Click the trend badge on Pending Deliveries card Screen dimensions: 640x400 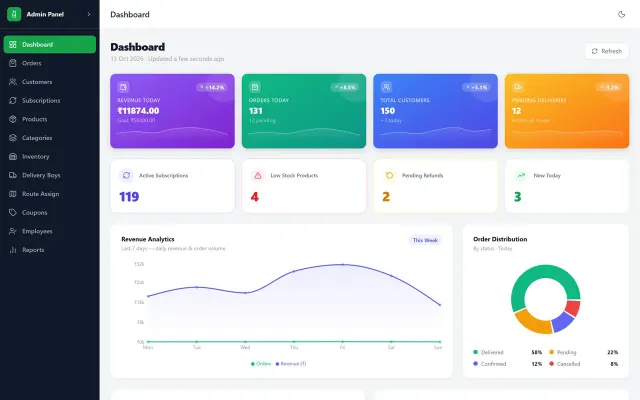click(x=609, y=87)
